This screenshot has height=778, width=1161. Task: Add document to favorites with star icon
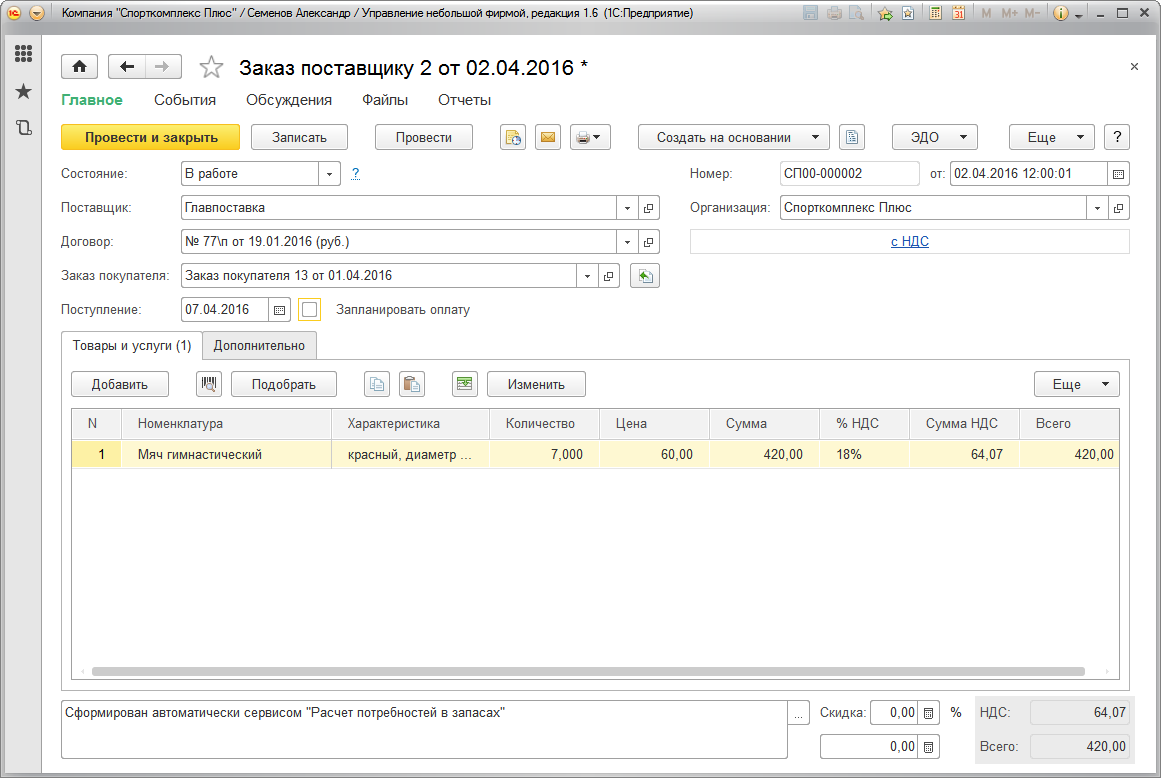tap(211, 67)
